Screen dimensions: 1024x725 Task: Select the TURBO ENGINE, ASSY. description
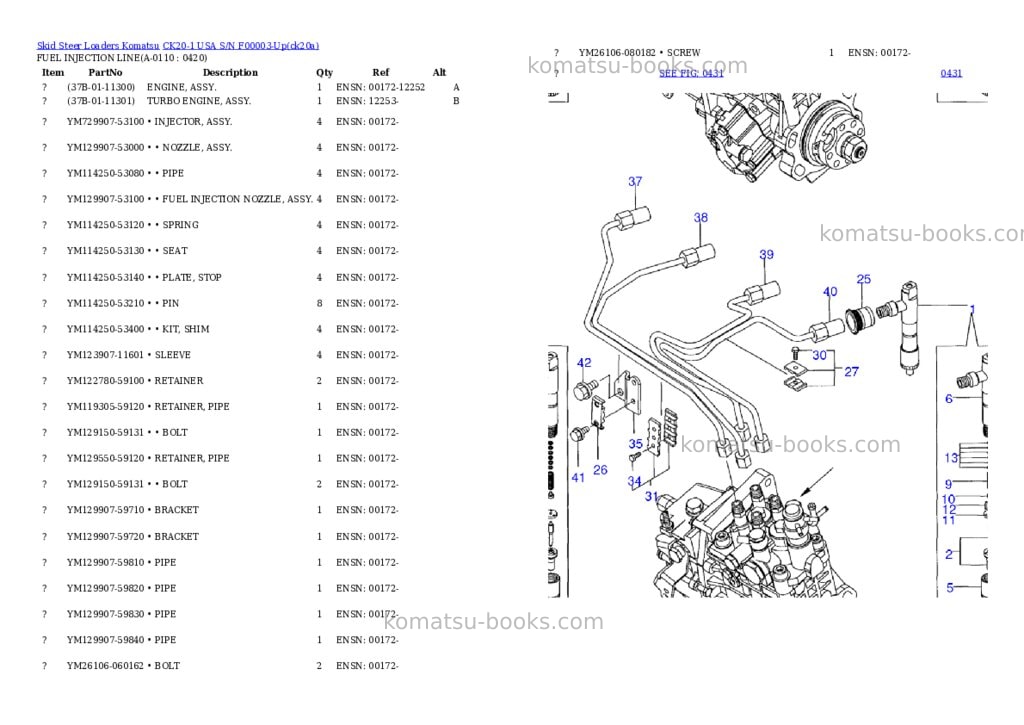click(x=199, y=101)
